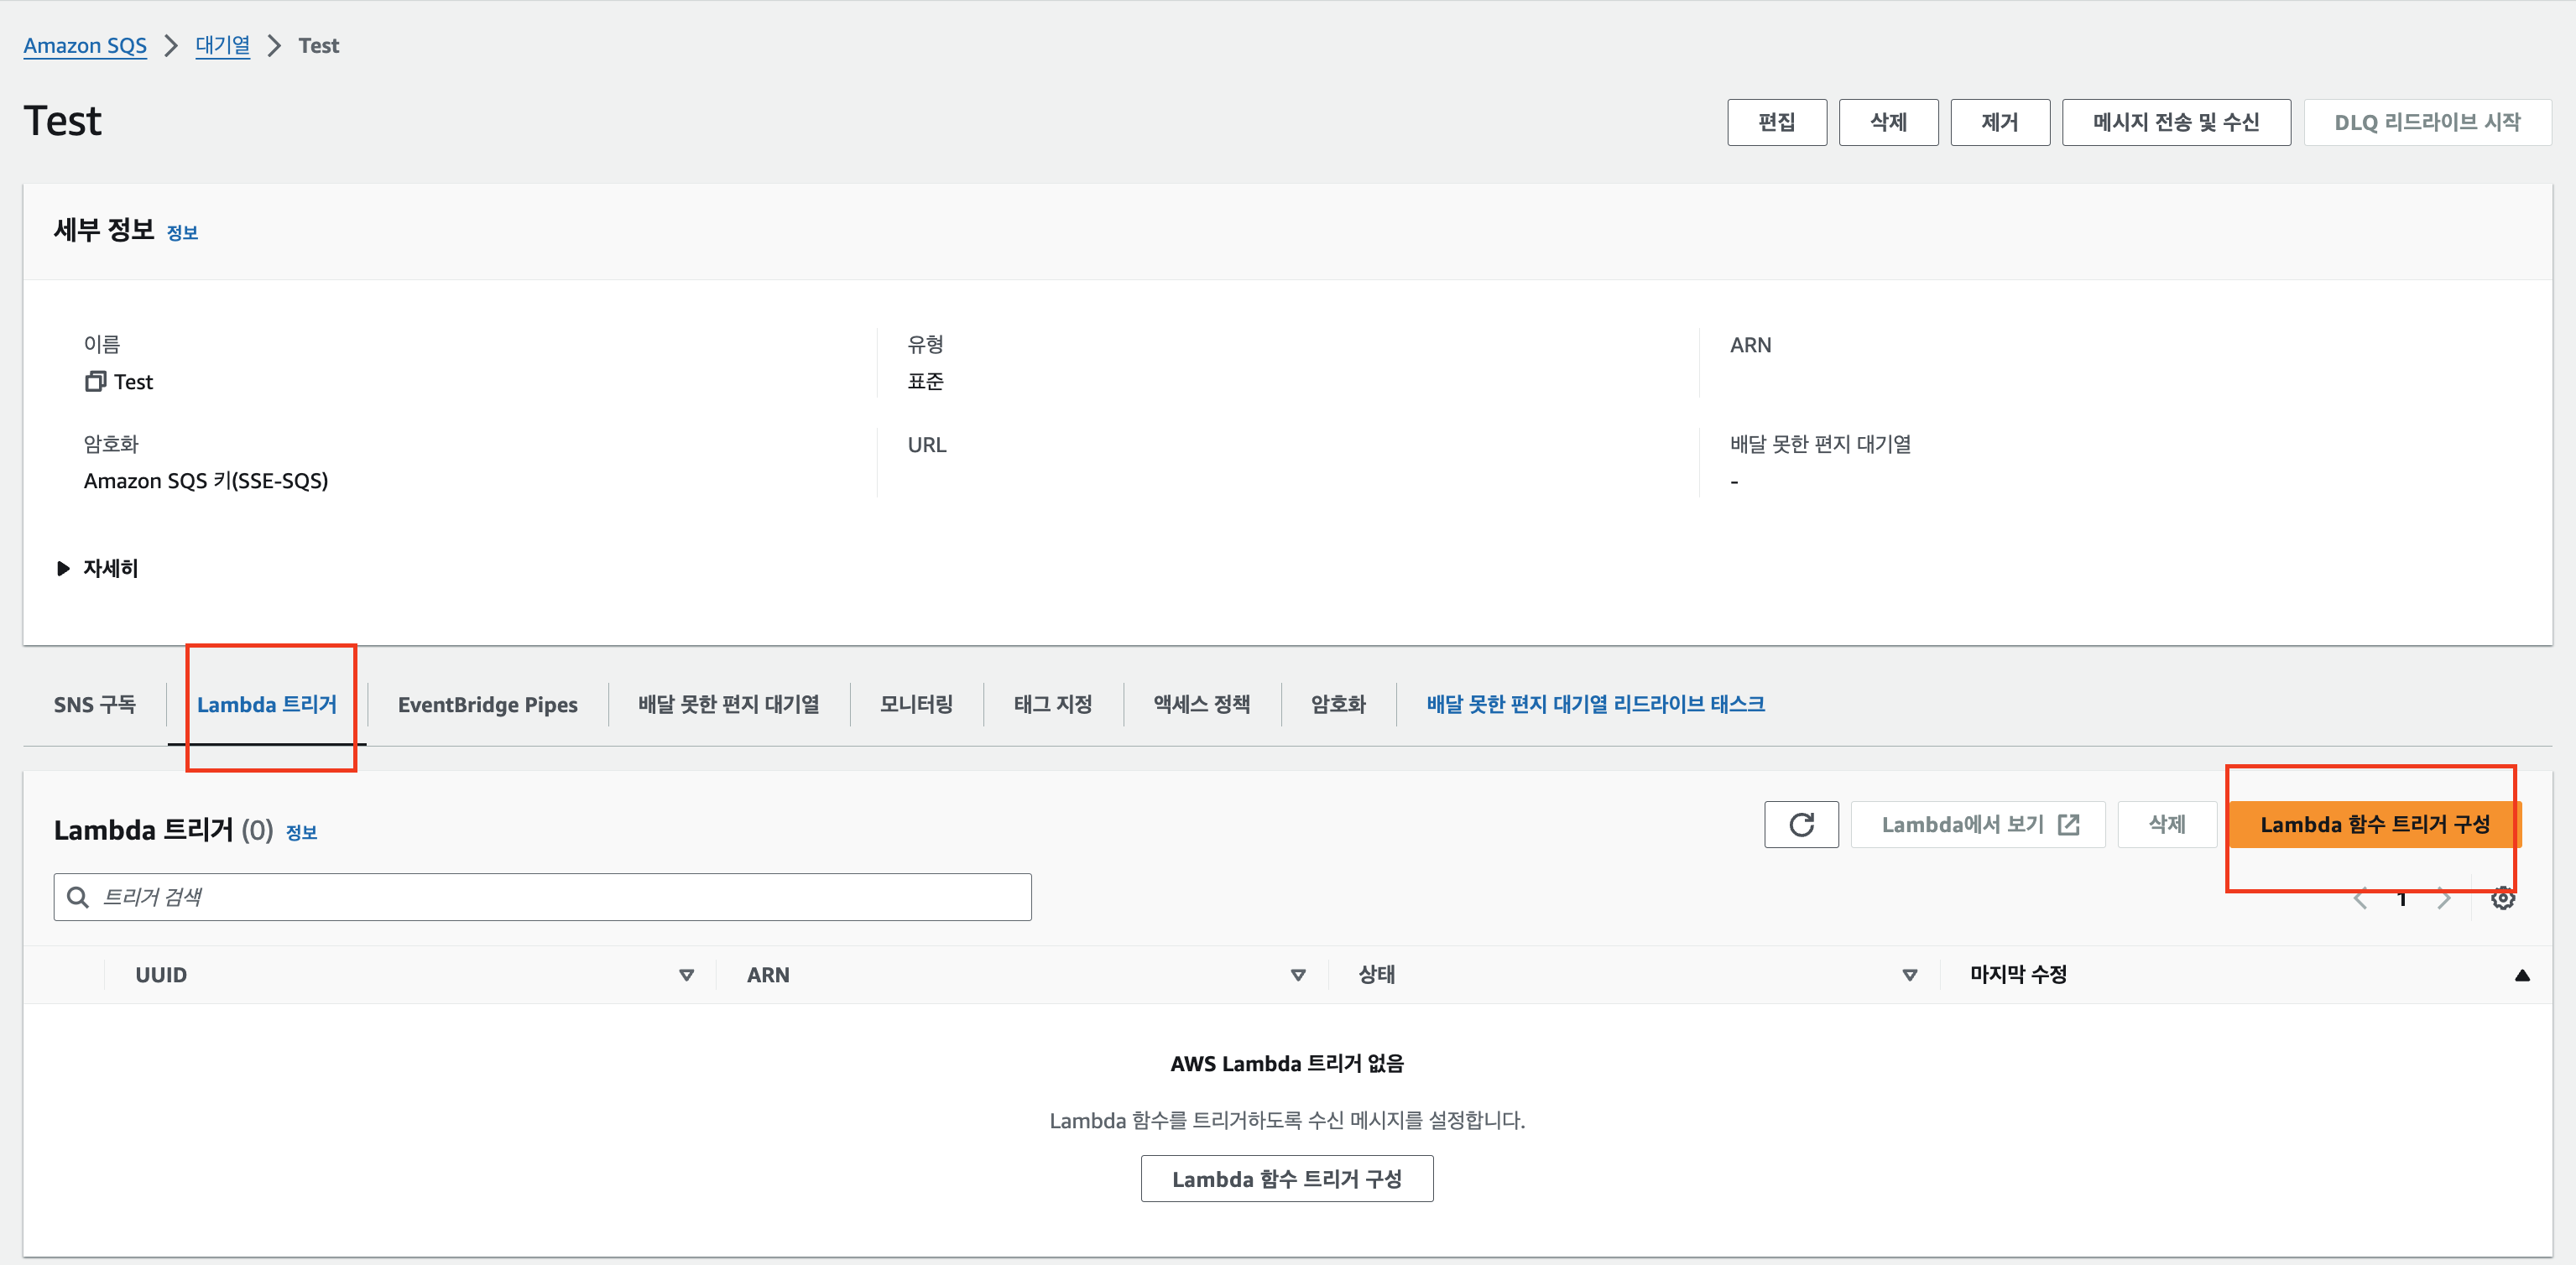Click the previous page chevron
Viewport: 2576px width, 1265px height.
click(2361, 898)
